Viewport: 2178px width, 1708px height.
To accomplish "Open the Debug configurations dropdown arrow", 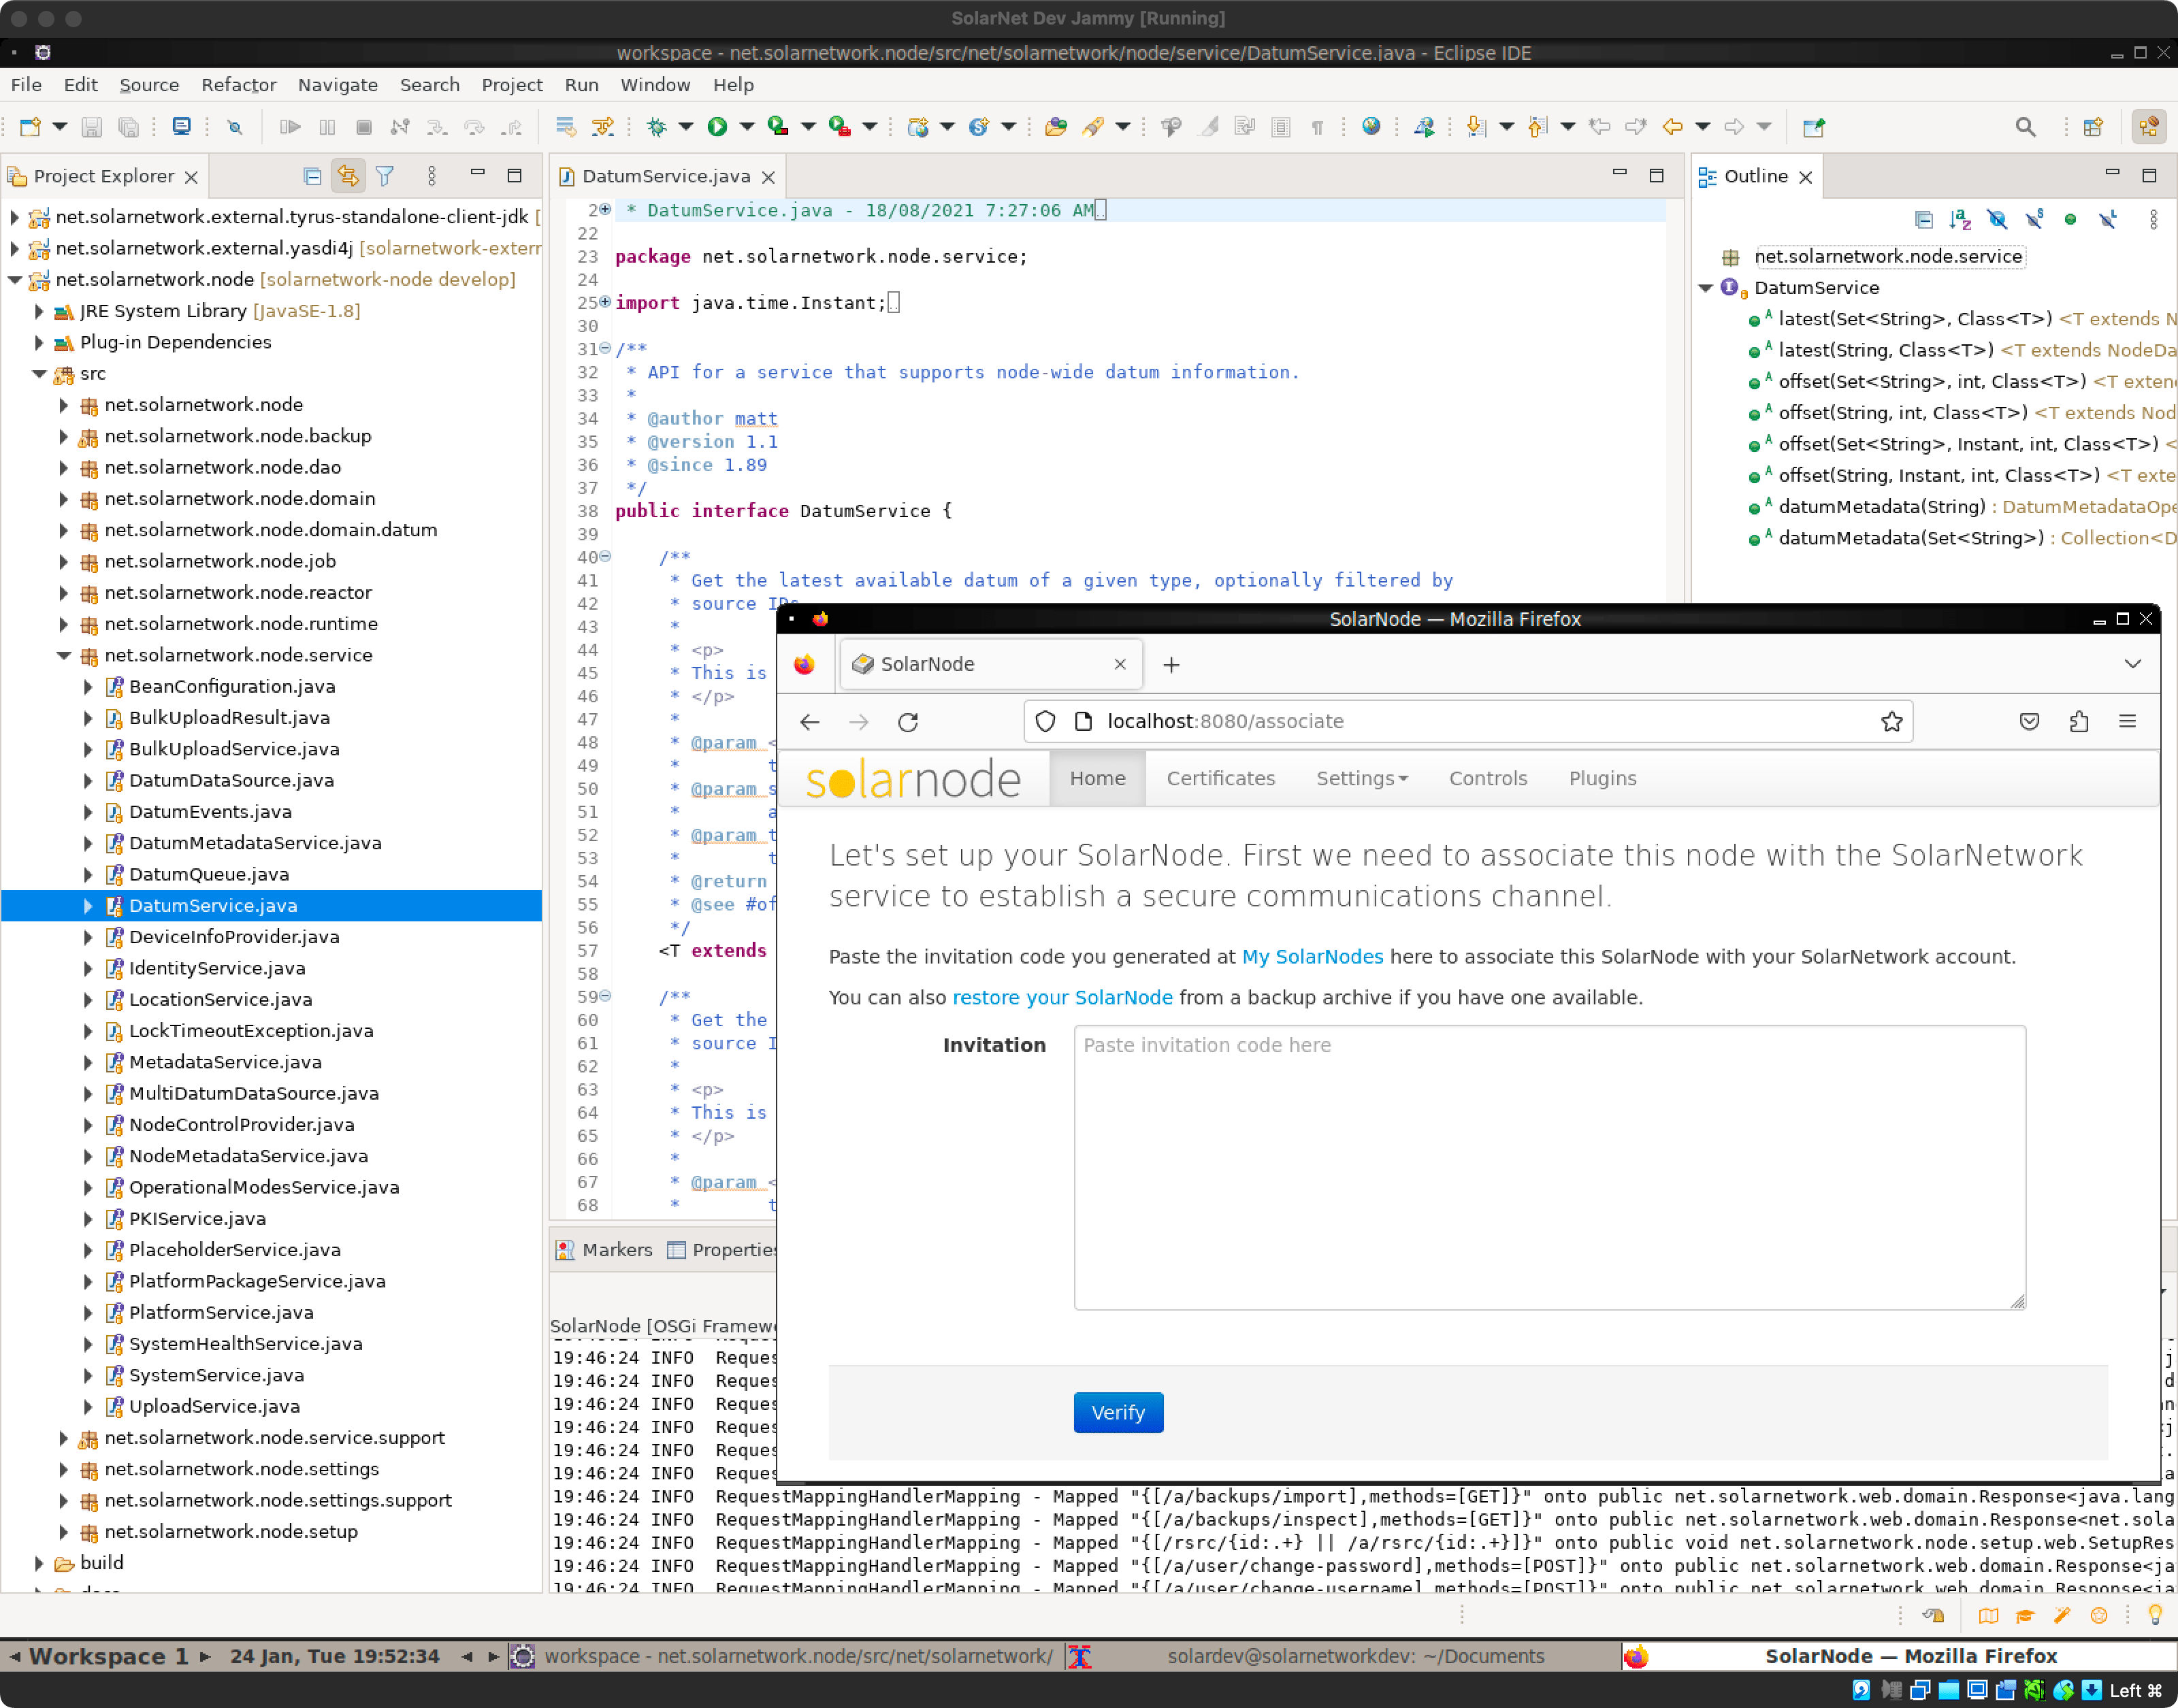I will [686, 127].
